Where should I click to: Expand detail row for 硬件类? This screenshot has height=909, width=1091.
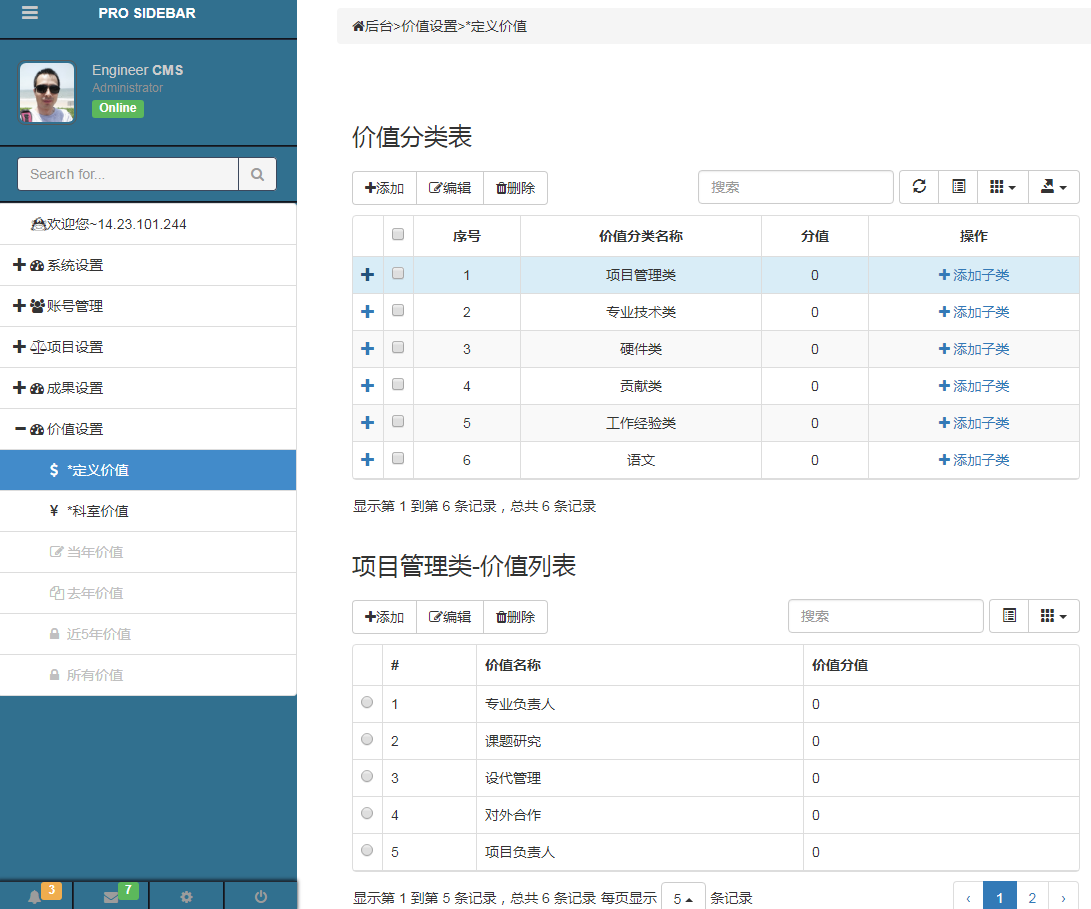coord(368,349)
